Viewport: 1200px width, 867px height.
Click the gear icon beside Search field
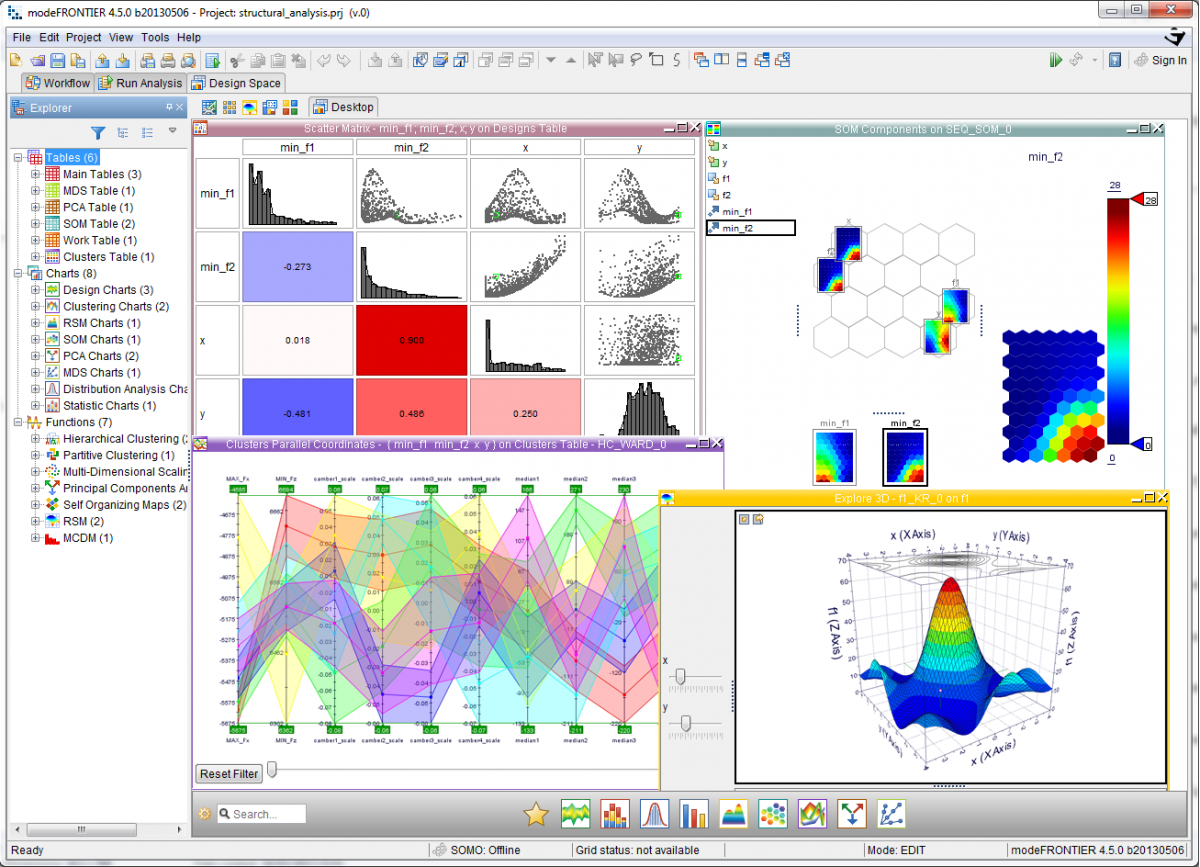(x=205, y=814)
